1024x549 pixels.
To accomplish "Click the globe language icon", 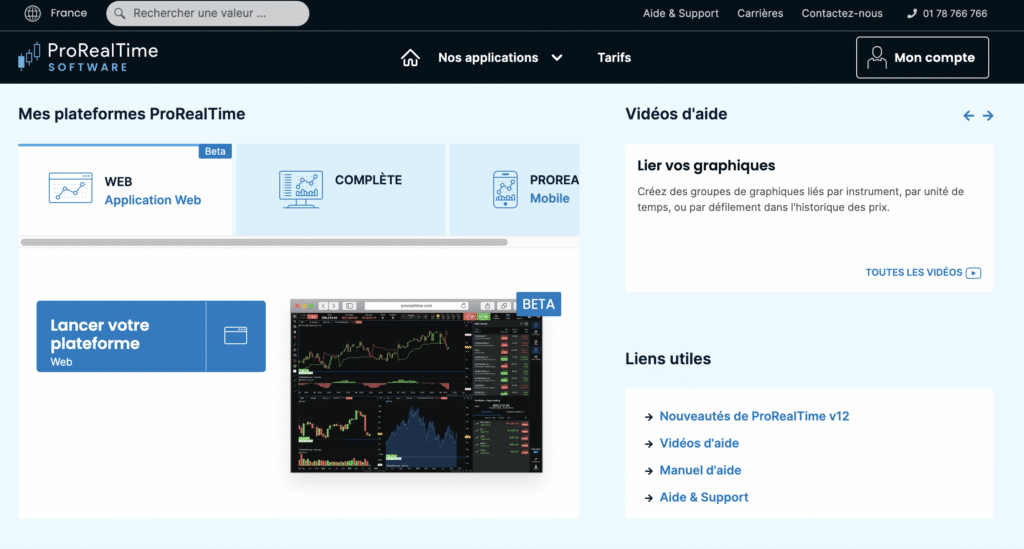I will click(32, 13).
